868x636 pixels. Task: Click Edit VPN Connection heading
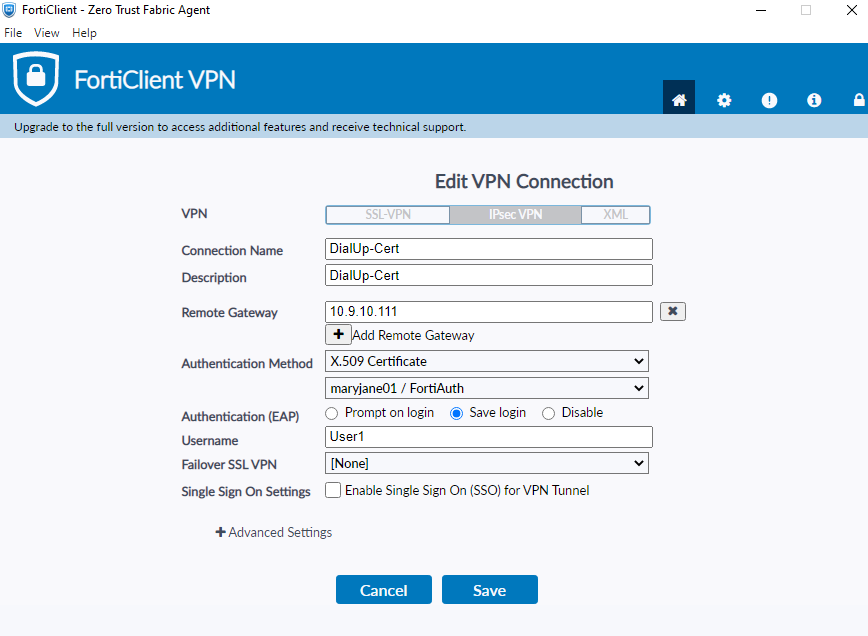point(524,182)
